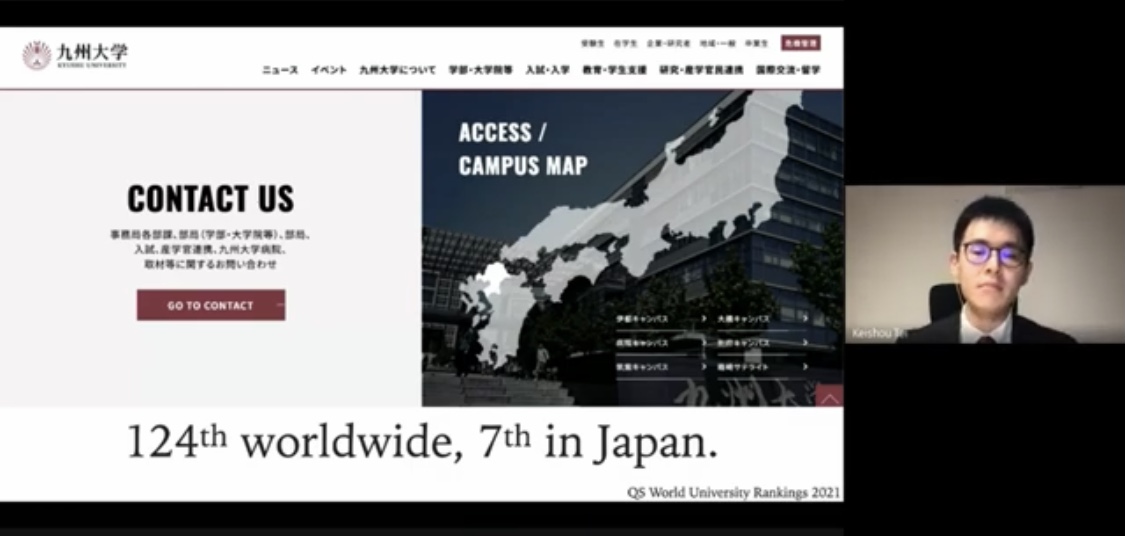Click the 'QS World University Rankings 2021' citation
1125x536 pixels.
(x=734, y=493)
